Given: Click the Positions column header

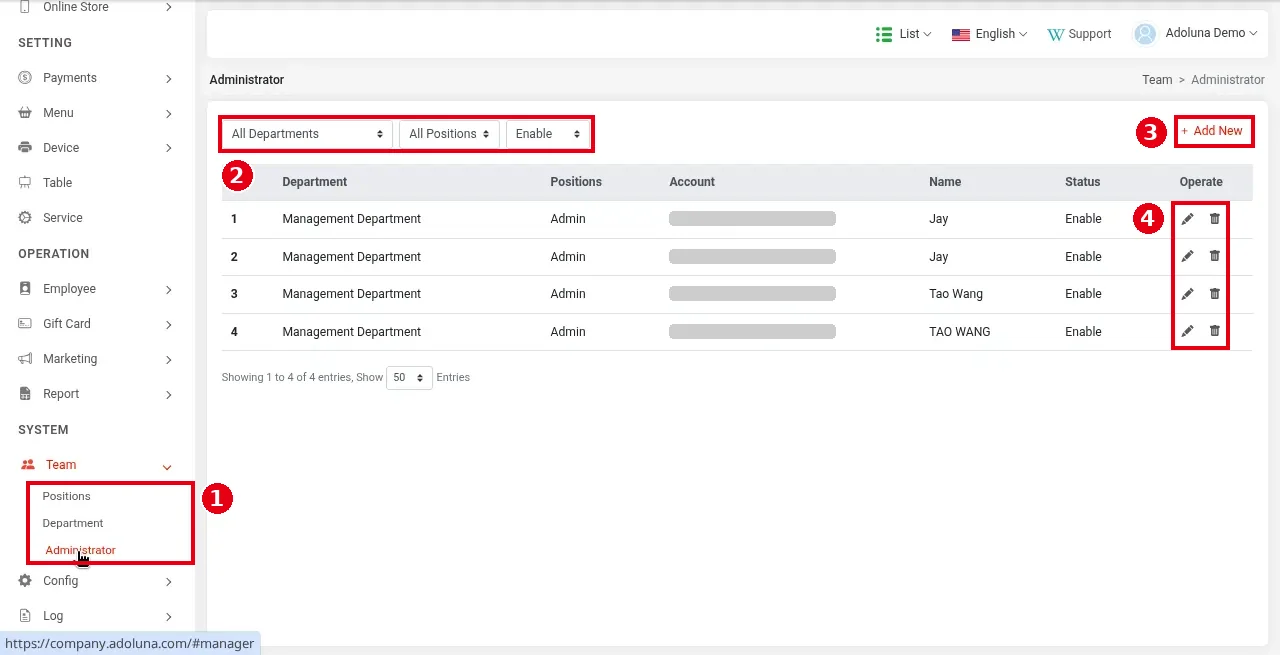Looking at the screenshot, I should pyautogui.click(x=576, y=182).
